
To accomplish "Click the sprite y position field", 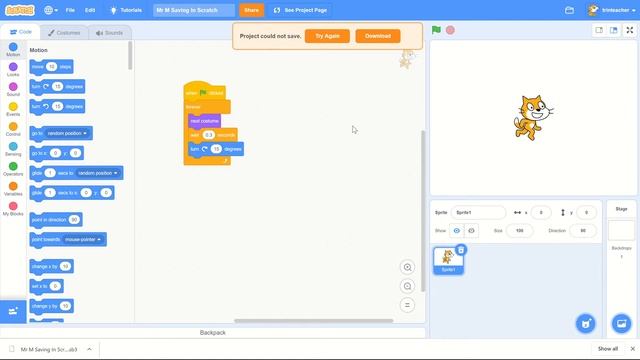I will coord(586,213).
